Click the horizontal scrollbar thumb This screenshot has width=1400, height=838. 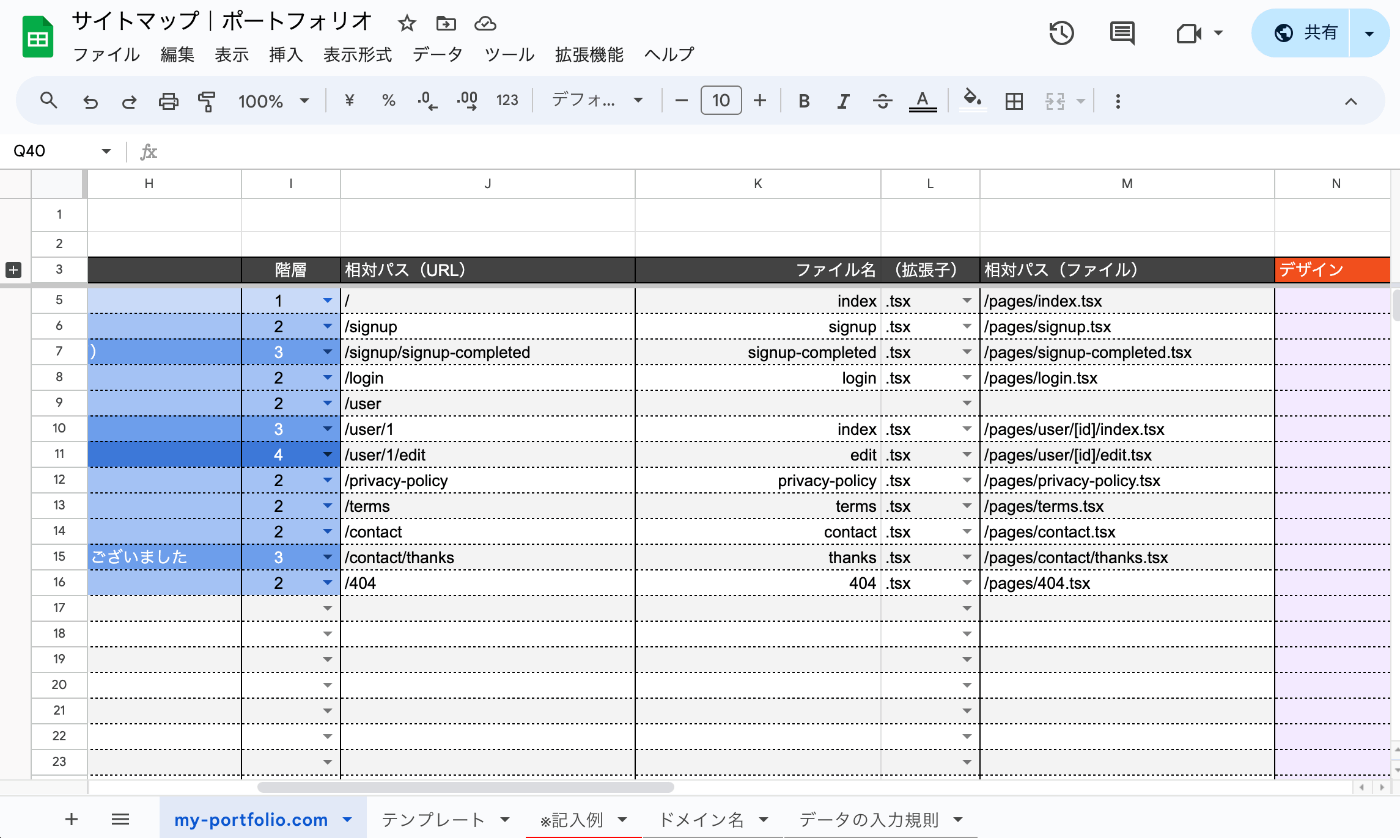(x=466, y=788)
